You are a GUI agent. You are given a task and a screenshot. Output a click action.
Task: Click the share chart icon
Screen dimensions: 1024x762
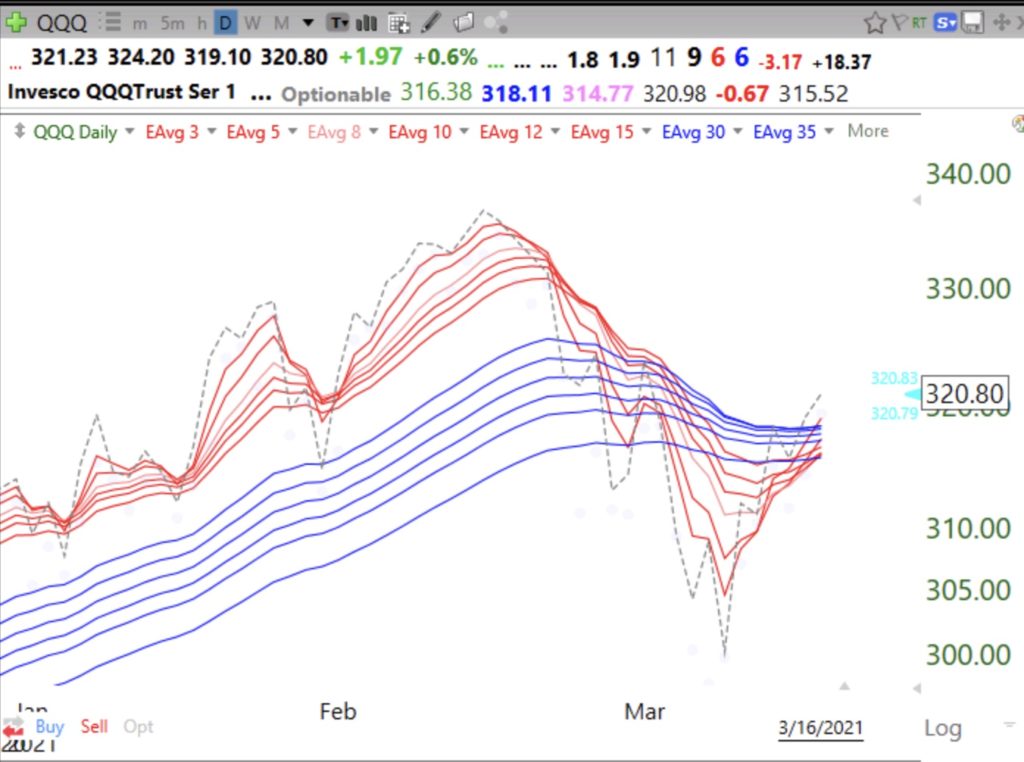coord(496,24)
